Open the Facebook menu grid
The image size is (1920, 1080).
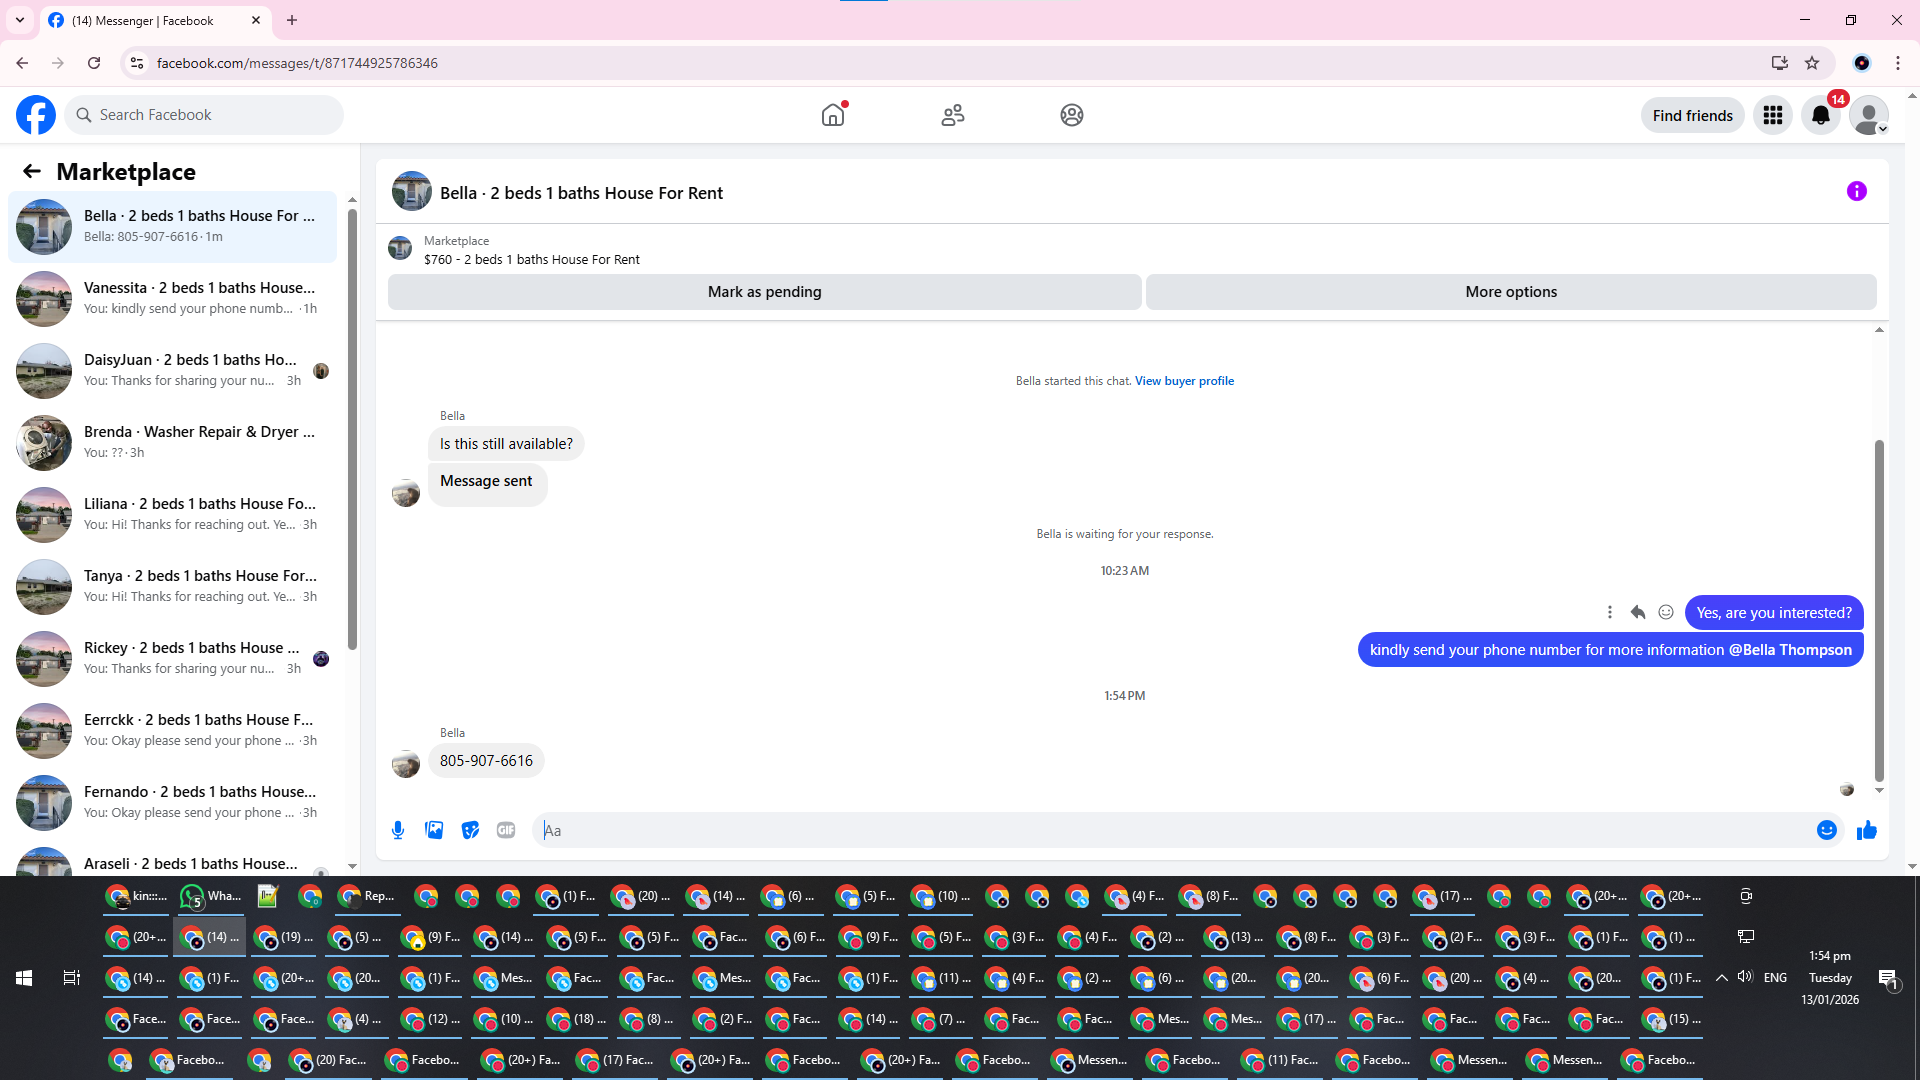tap(1773, 116)
